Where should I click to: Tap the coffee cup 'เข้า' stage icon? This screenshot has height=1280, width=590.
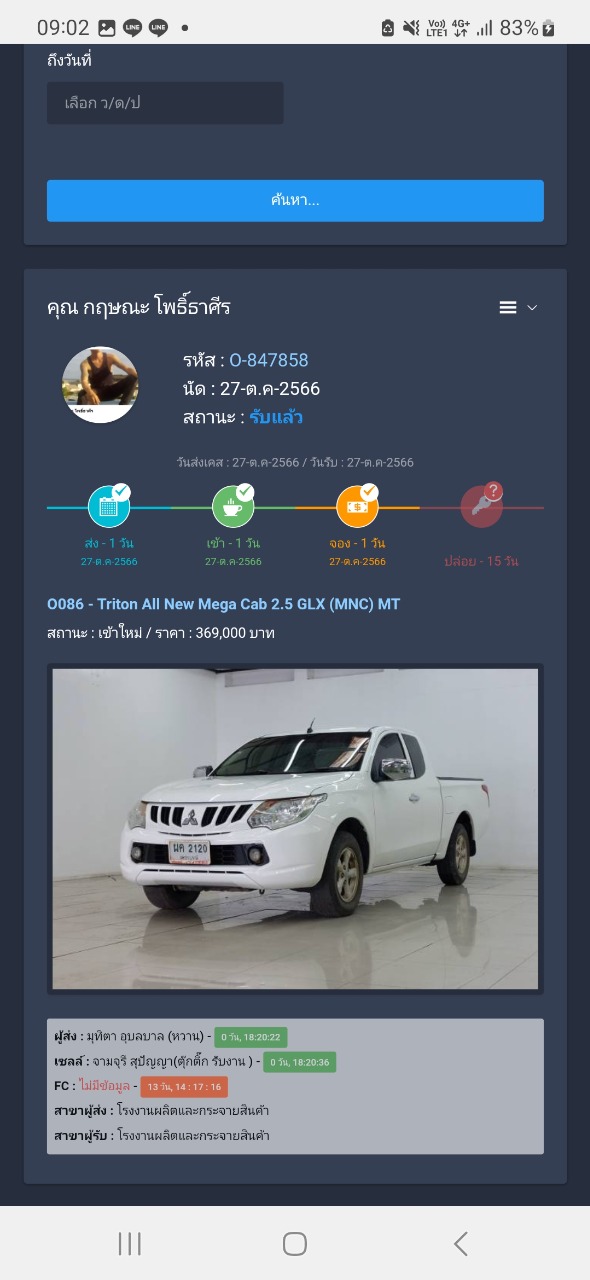click(x=233, y=506)
